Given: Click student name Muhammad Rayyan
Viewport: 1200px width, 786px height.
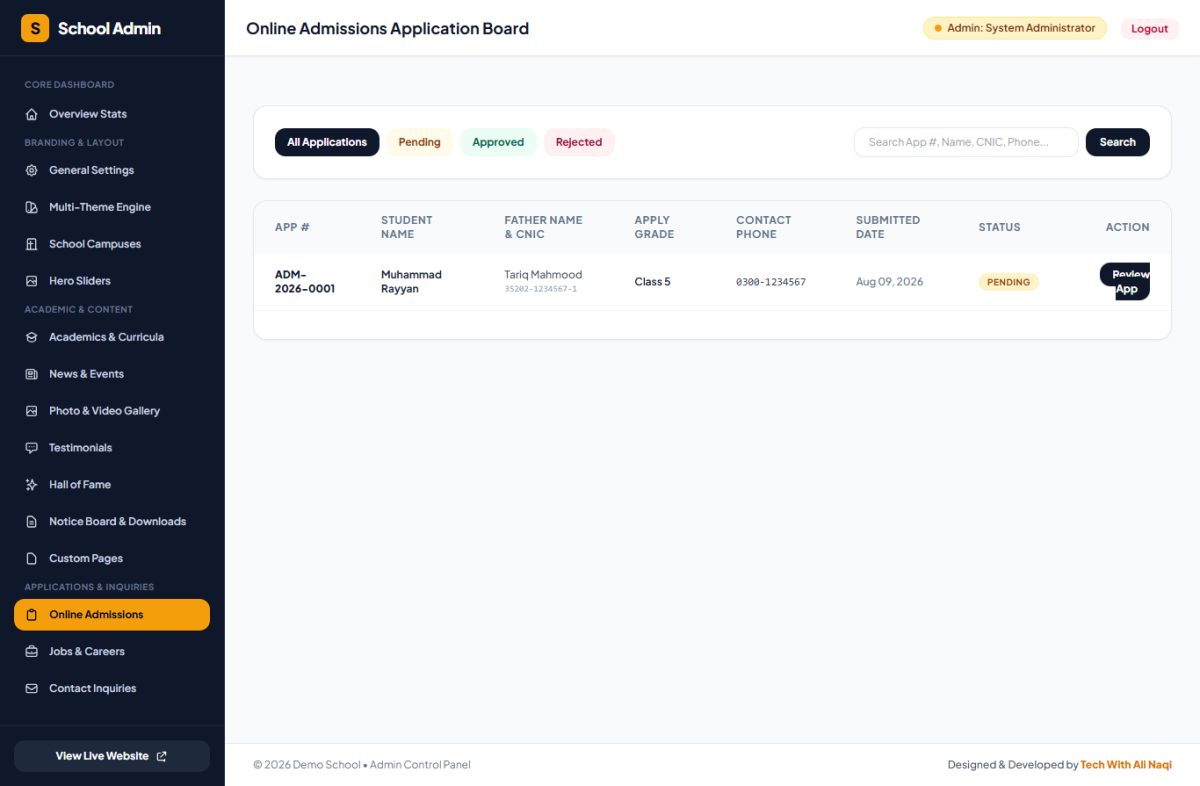Looking at the screenshot, I should point(411,282).
